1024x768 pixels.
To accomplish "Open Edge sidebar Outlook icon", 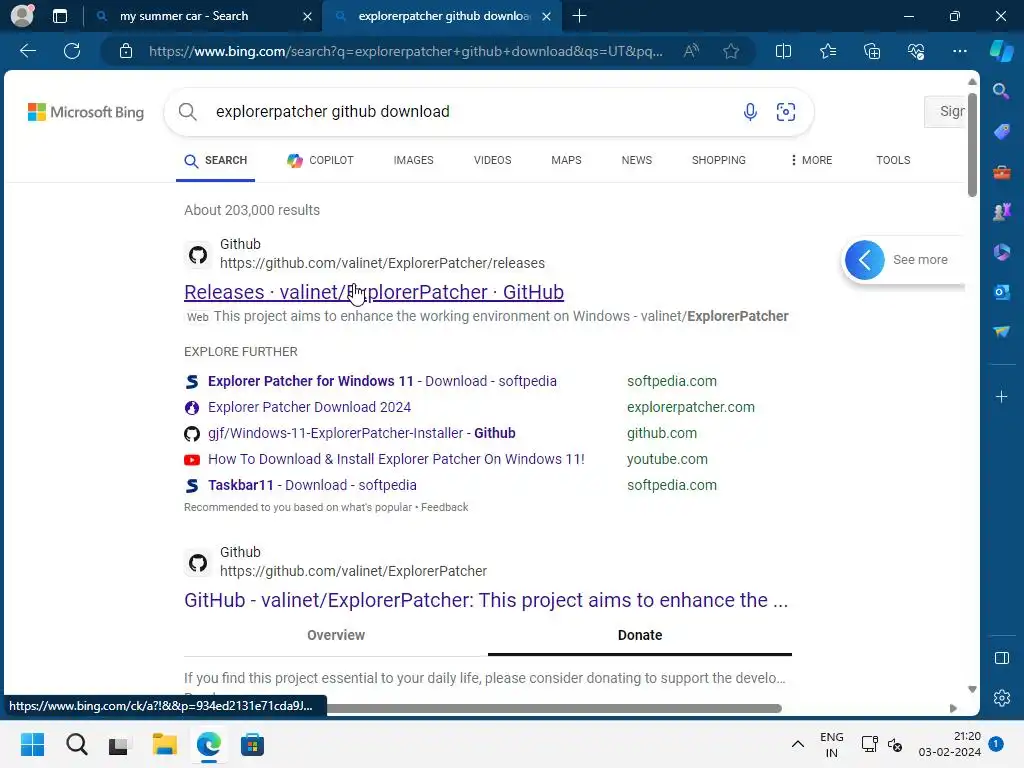I will 1000,292.
